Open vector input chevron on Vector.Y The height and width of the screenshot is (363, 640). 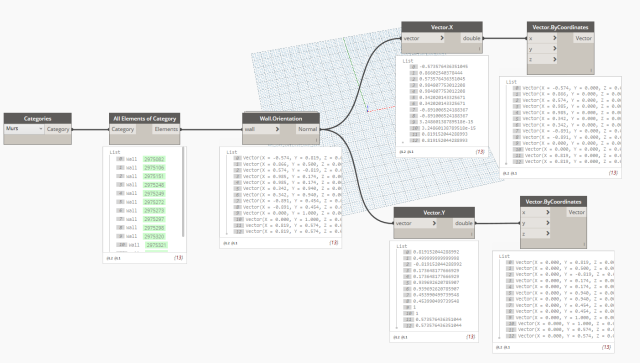[x=434, y=223]
